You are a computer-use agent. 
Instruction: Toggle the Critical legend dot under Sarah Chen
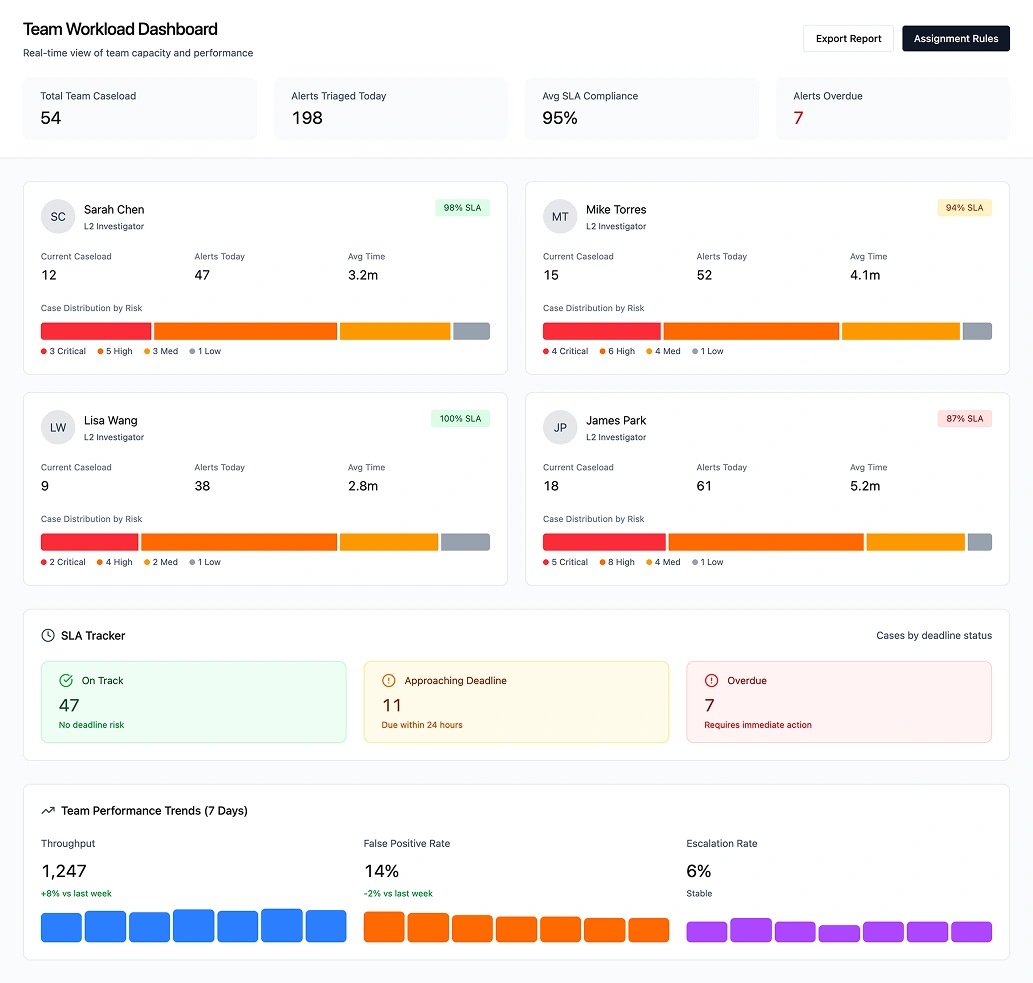pos(42,351)
